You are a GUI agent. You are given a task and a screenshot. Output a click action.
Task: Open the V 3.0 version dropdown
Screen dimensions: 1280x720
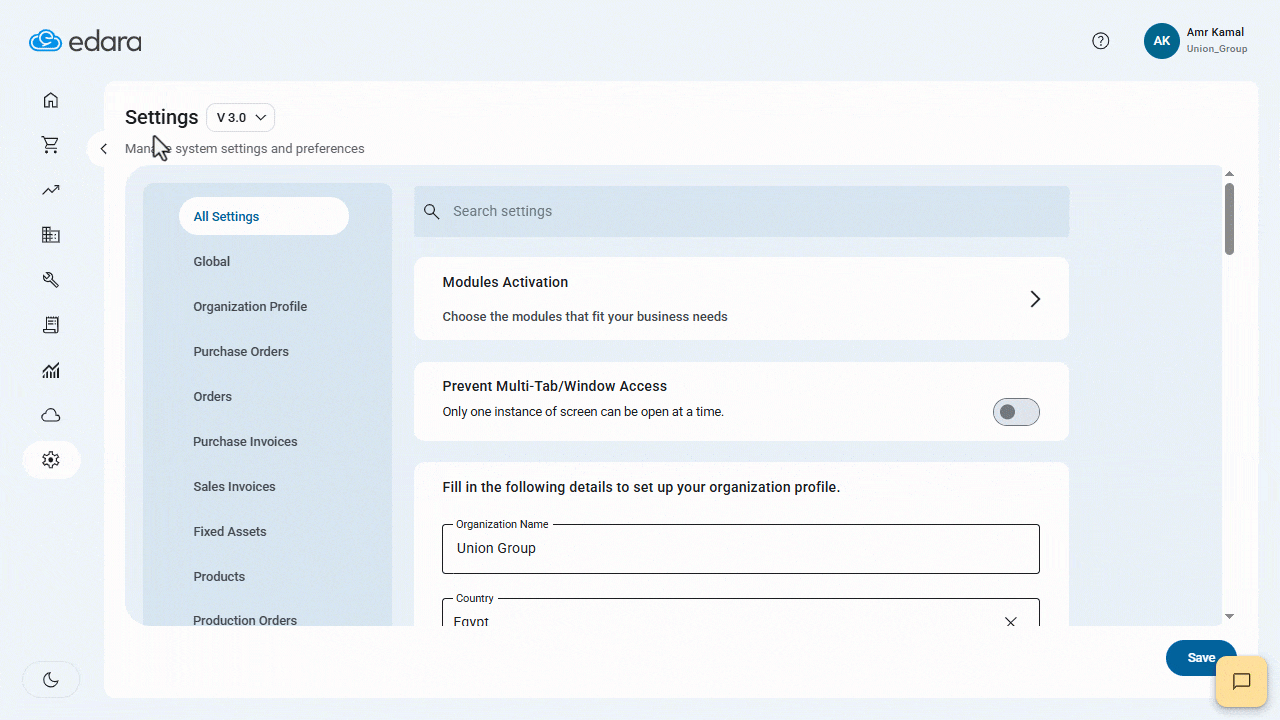pyautogui.click(x=240, y=117)
